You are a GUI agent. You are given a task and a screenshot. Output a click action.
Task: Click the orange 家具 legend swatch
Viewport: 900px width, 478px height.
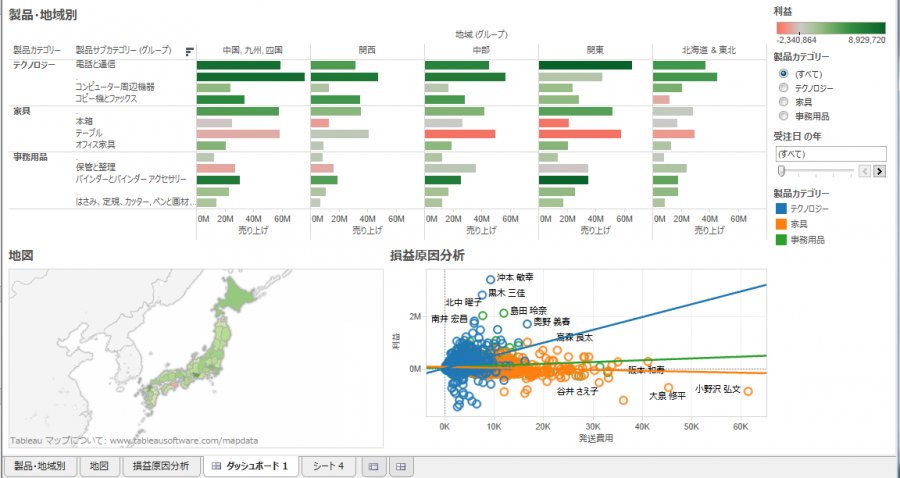(781, 224)
